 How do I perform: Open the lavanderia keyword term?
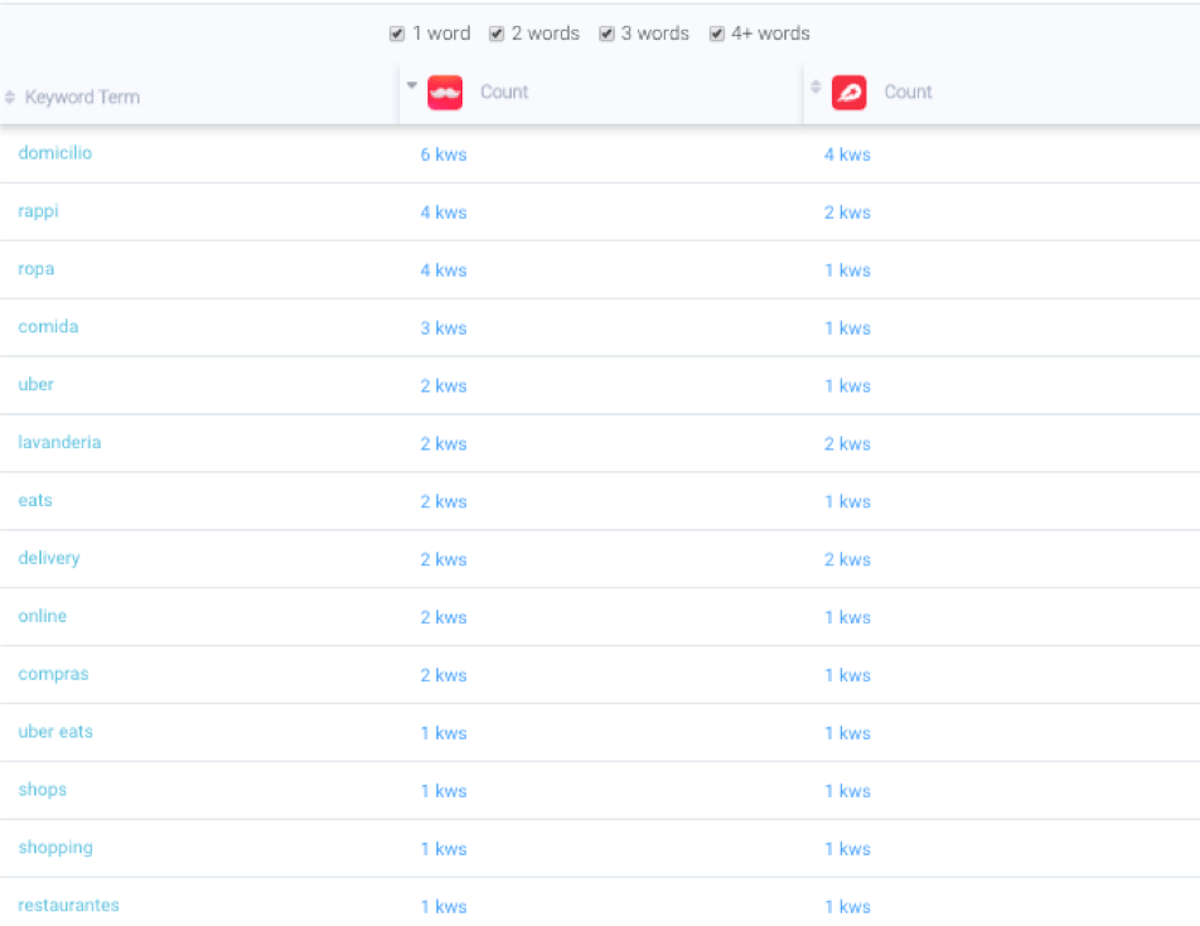[59, 442]
